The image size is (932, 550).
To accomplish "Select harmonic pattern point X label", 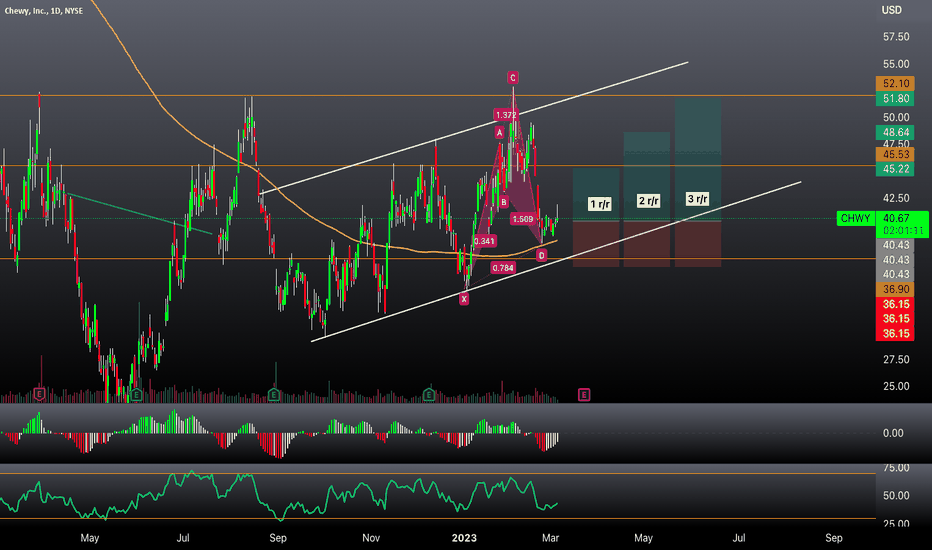I will 464,299.
